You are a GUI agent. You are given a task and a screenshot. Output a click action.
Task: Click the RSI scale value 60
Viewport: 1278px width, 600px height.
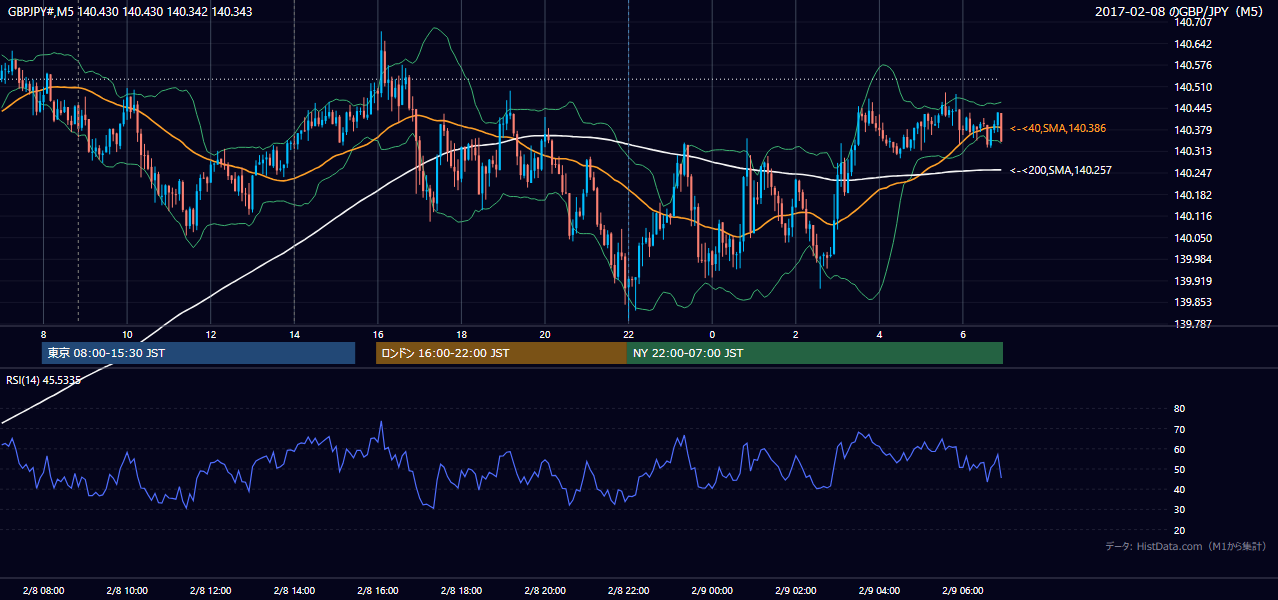pyautogui.click(x=1179, y=449)
